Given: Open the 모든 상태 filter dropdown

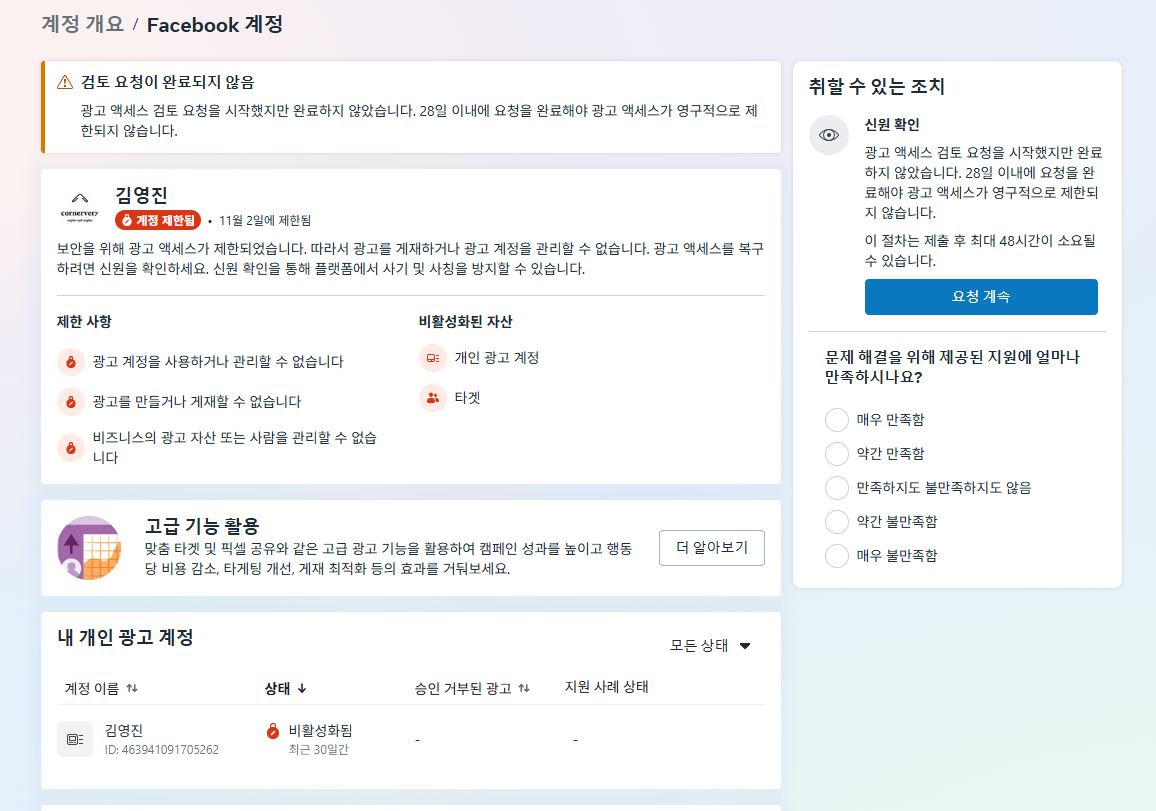Looking at the screenshot, I should (710, 646).
